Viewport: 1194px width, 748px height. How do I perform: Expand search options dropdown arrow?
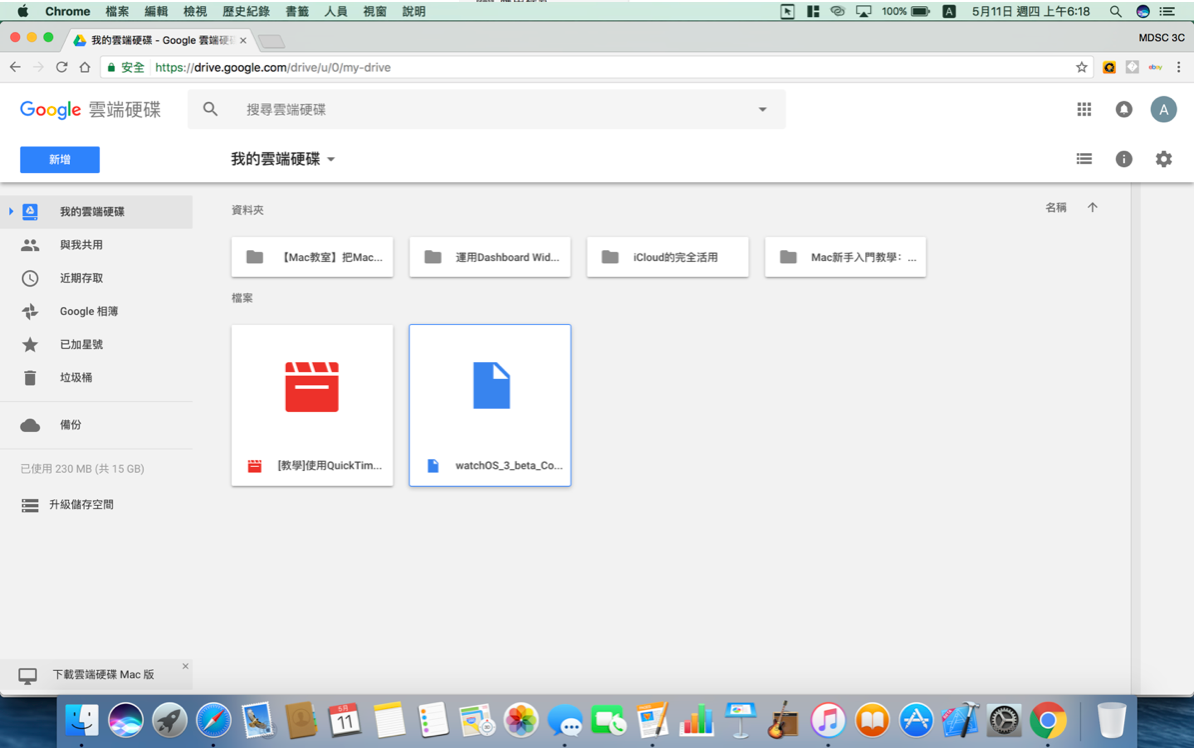point(762,110)
